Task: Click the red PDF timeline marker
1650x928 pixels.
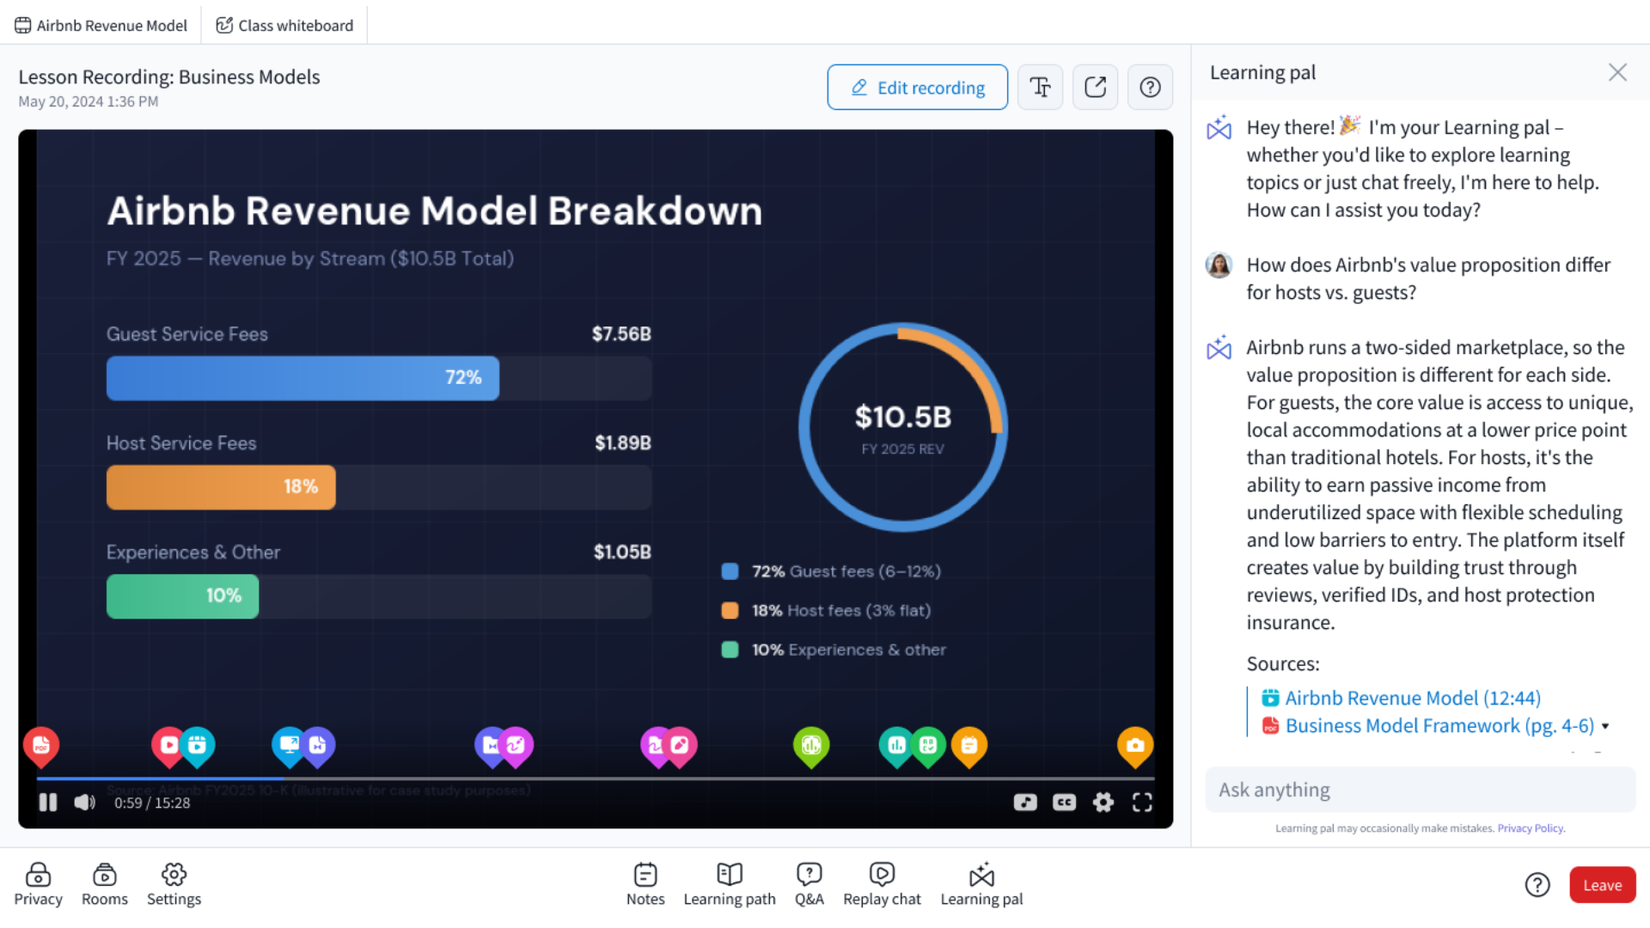Action: click(x=41, y=746)
